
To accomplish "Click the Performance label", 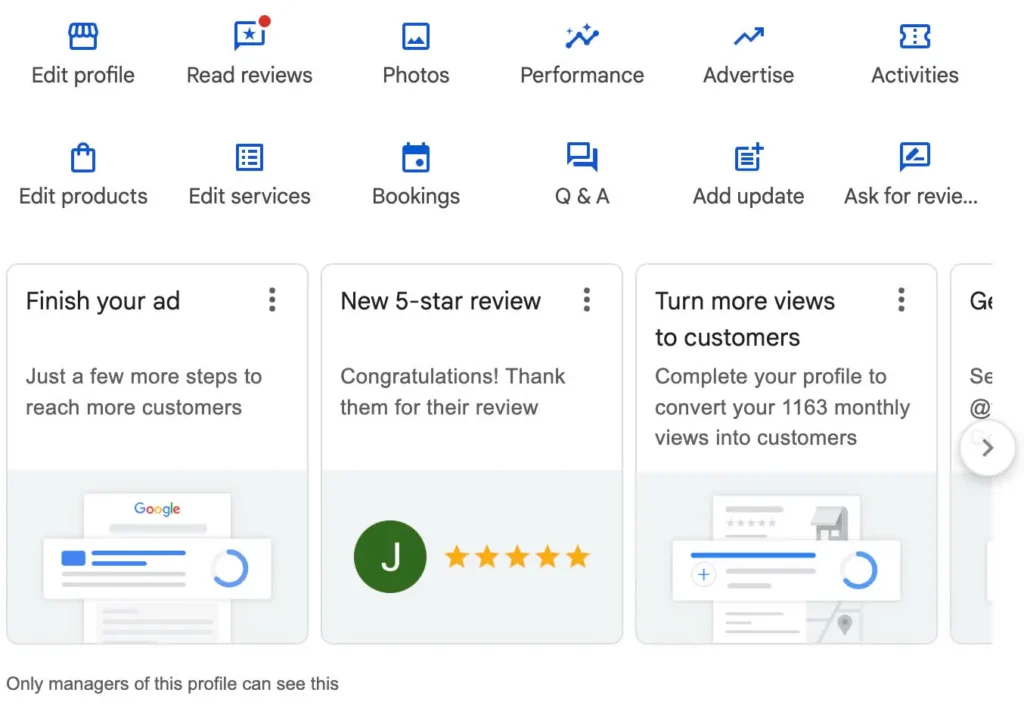I will coord(582,75).
